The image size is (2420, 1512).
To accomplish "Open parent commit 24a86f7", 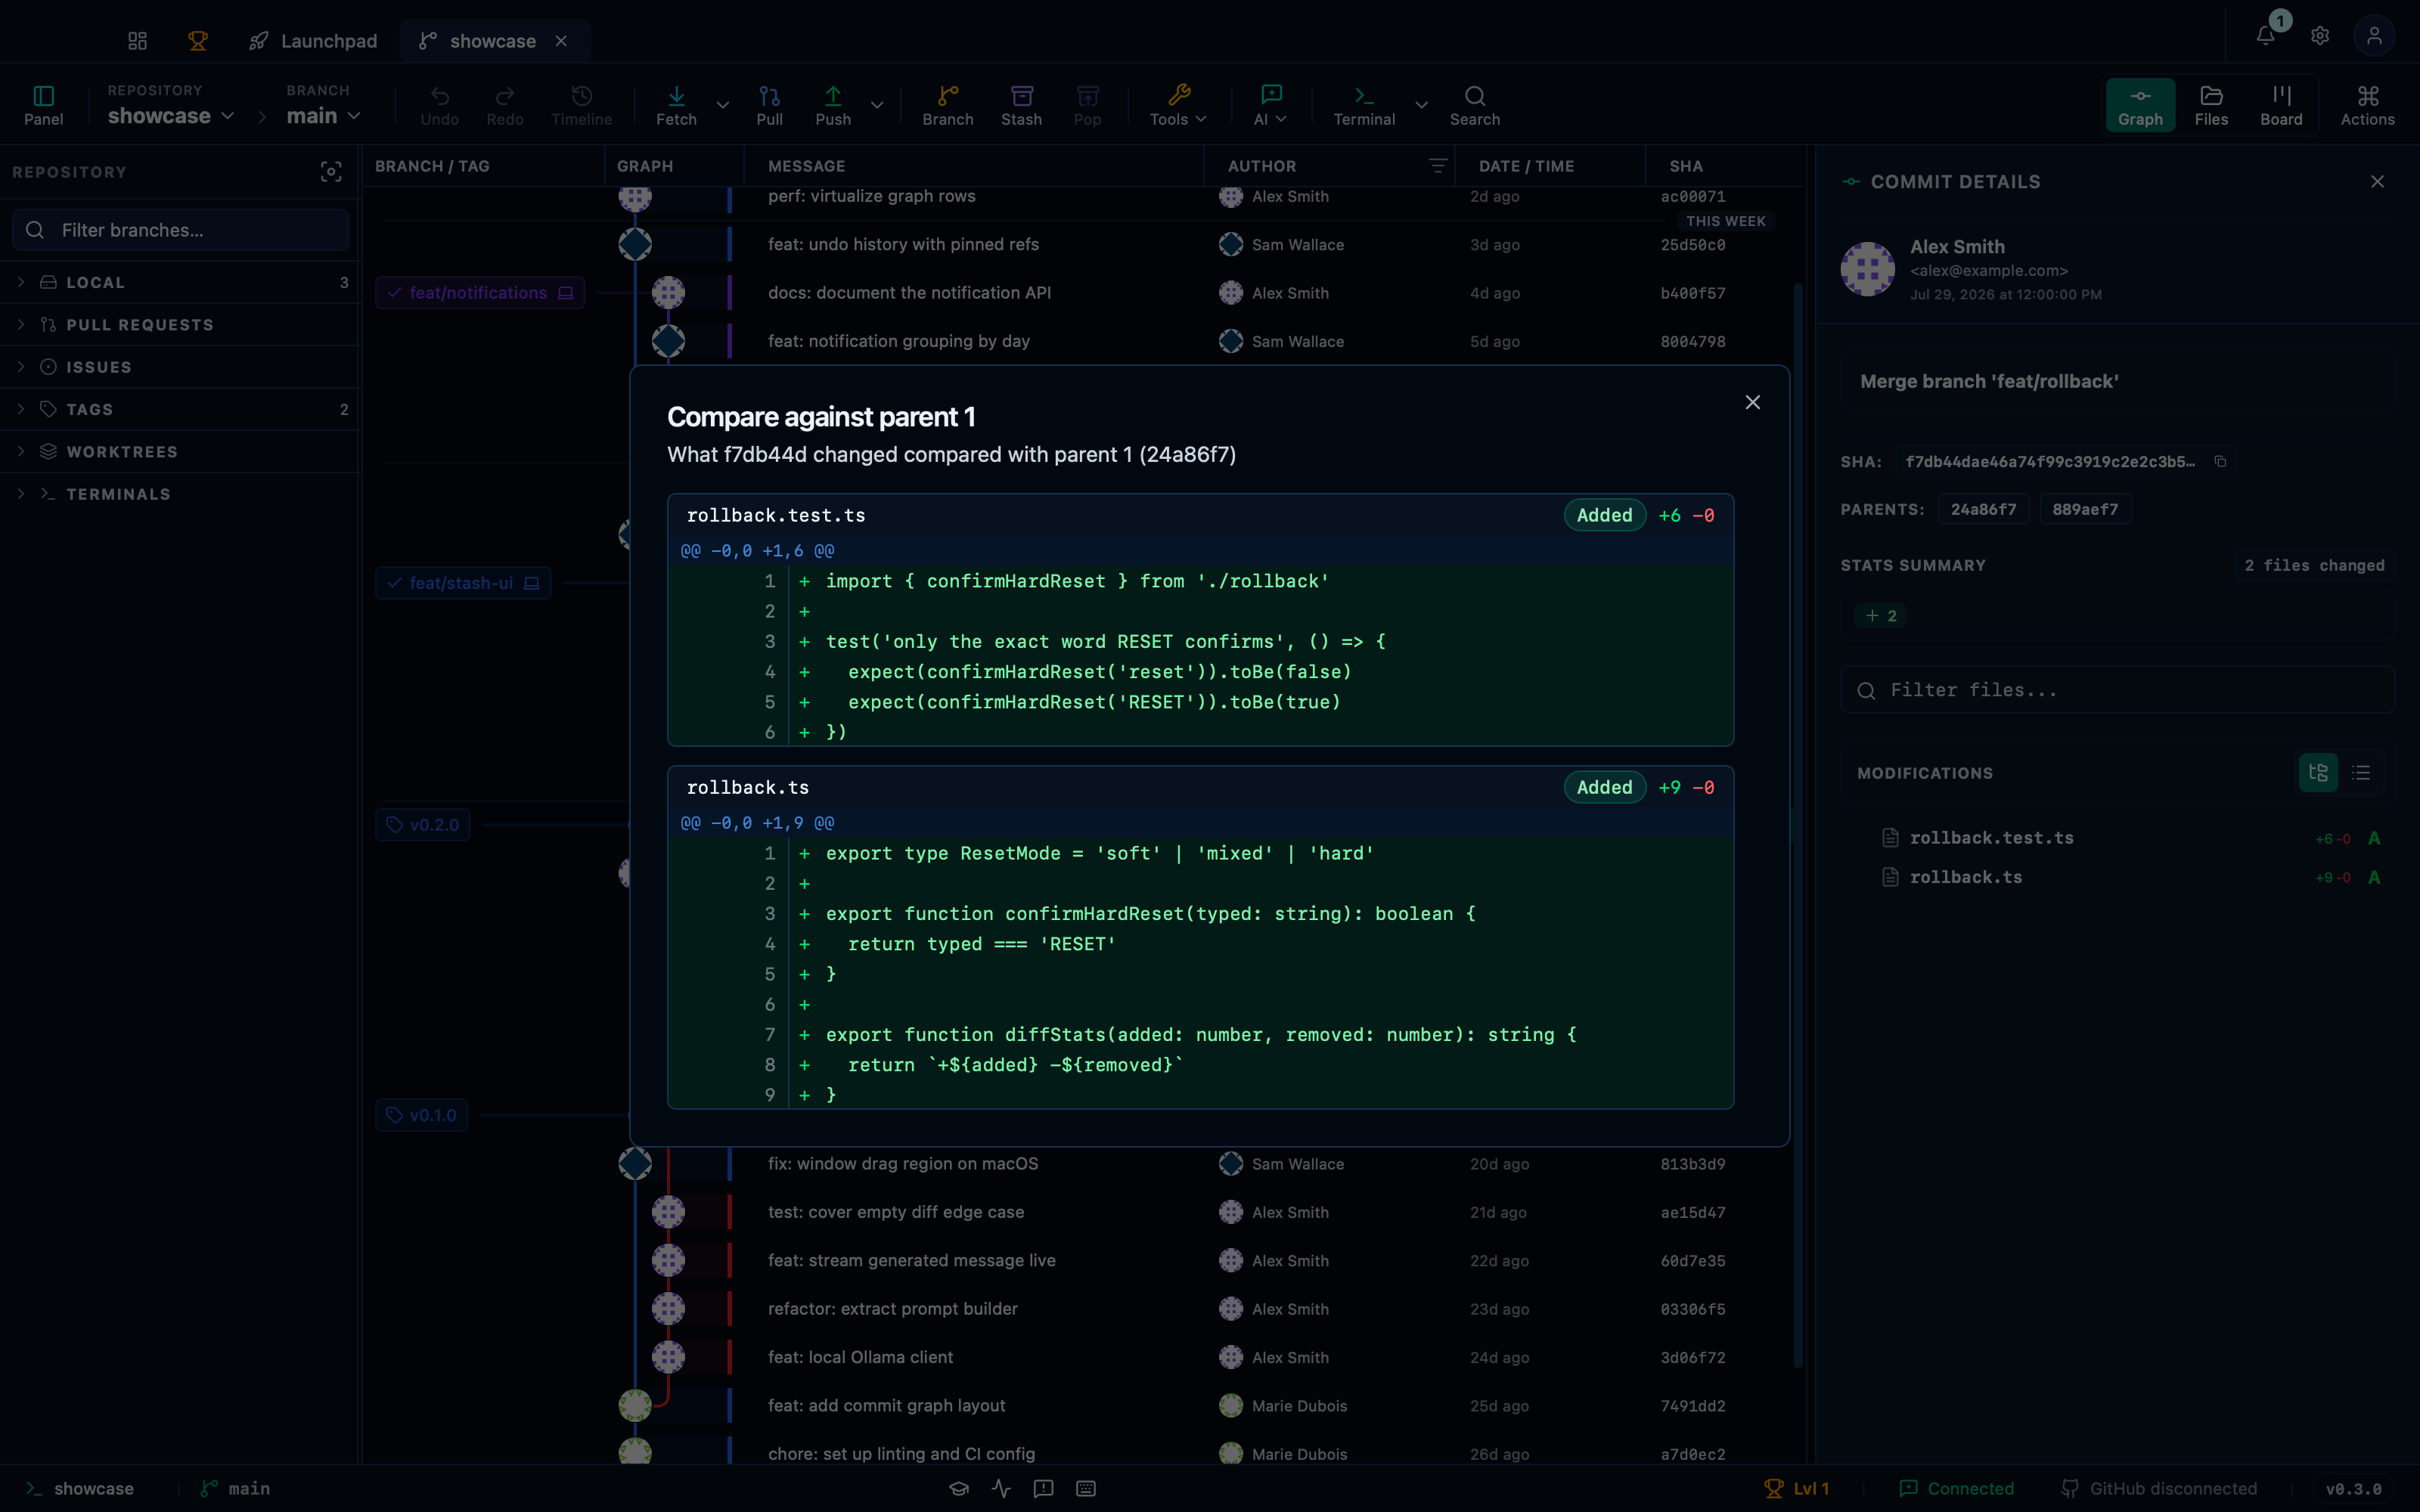I will 1983,509.
